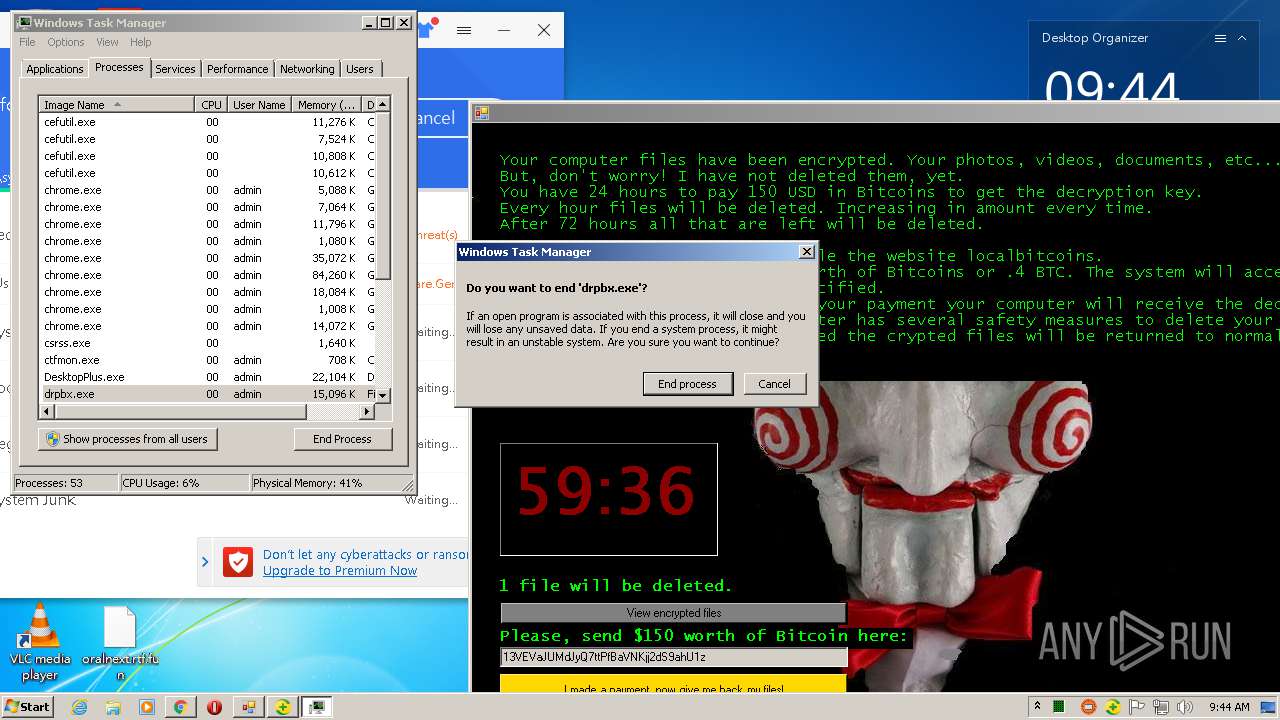Click View encrypted files button

[x=673, y=613]
